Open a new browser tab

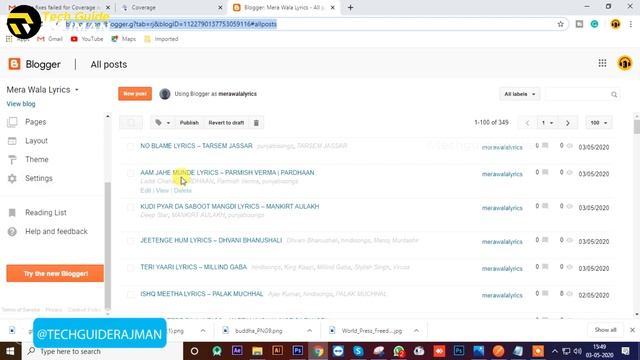click(x=350, y=7)
